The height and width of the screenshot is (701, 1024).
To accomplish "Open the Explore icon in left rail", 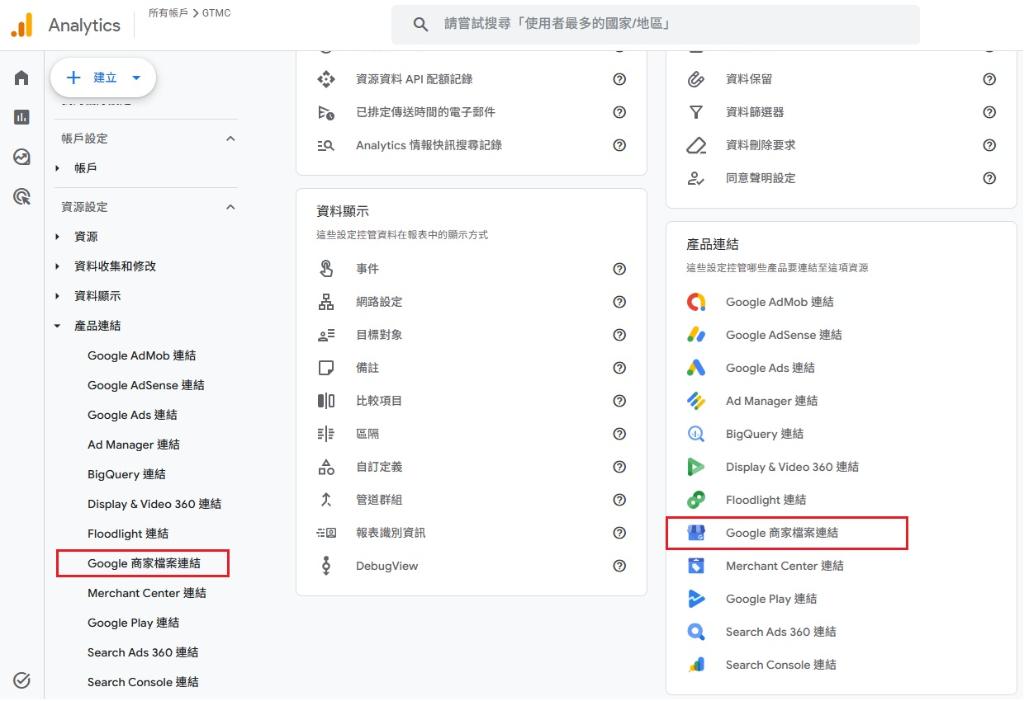I will pos(22,157).
